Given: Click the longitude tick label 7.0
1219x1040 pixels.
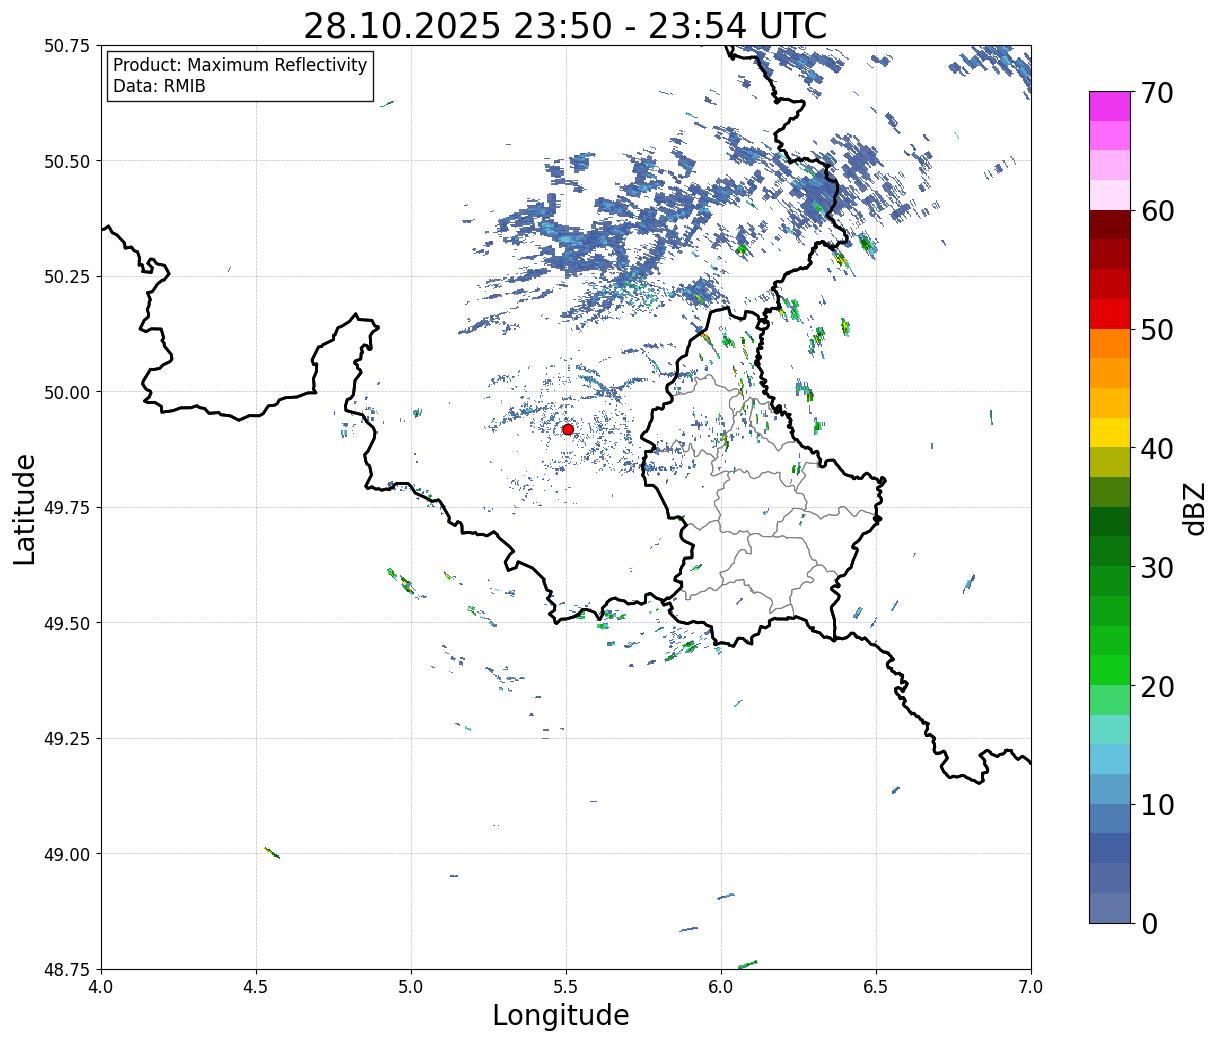Looking at the screenshot, I should 1031,986.
